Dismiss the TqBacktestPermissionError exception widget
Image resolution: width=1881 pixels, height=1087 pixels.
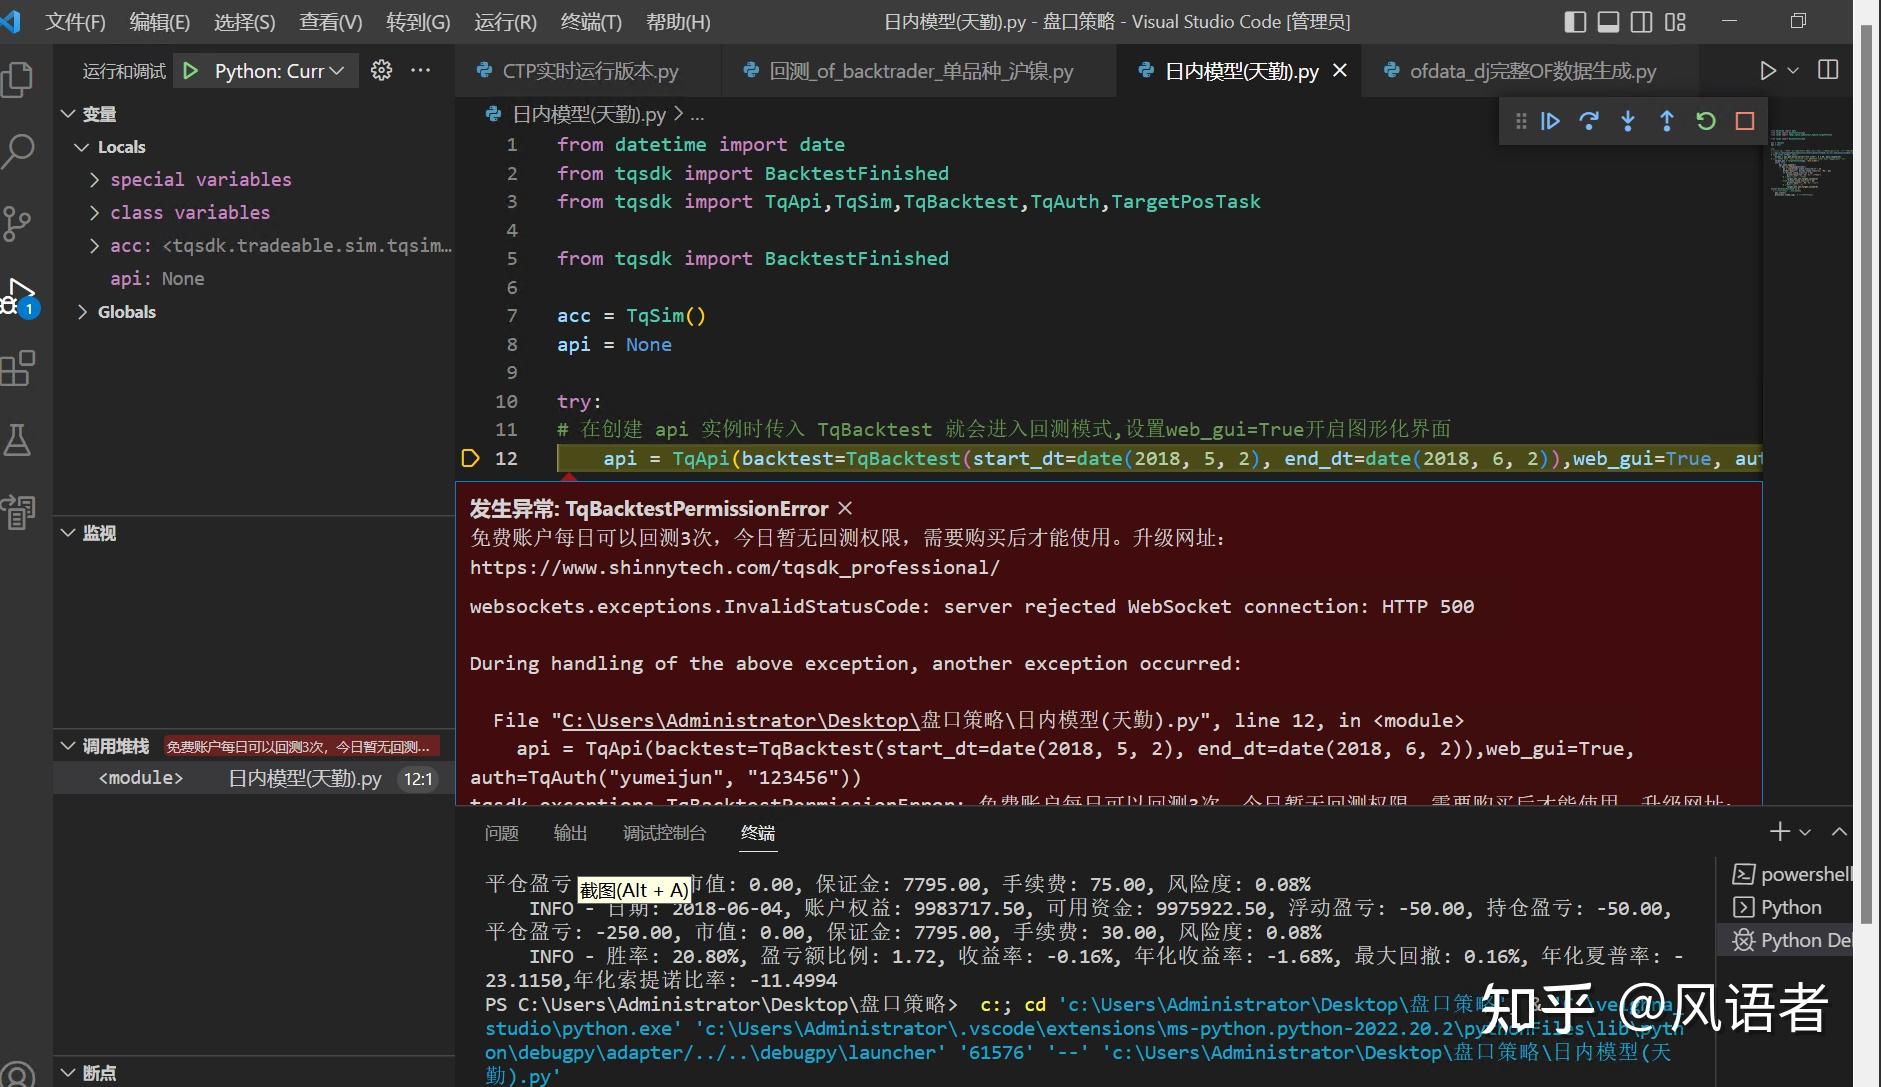point(845,508)
